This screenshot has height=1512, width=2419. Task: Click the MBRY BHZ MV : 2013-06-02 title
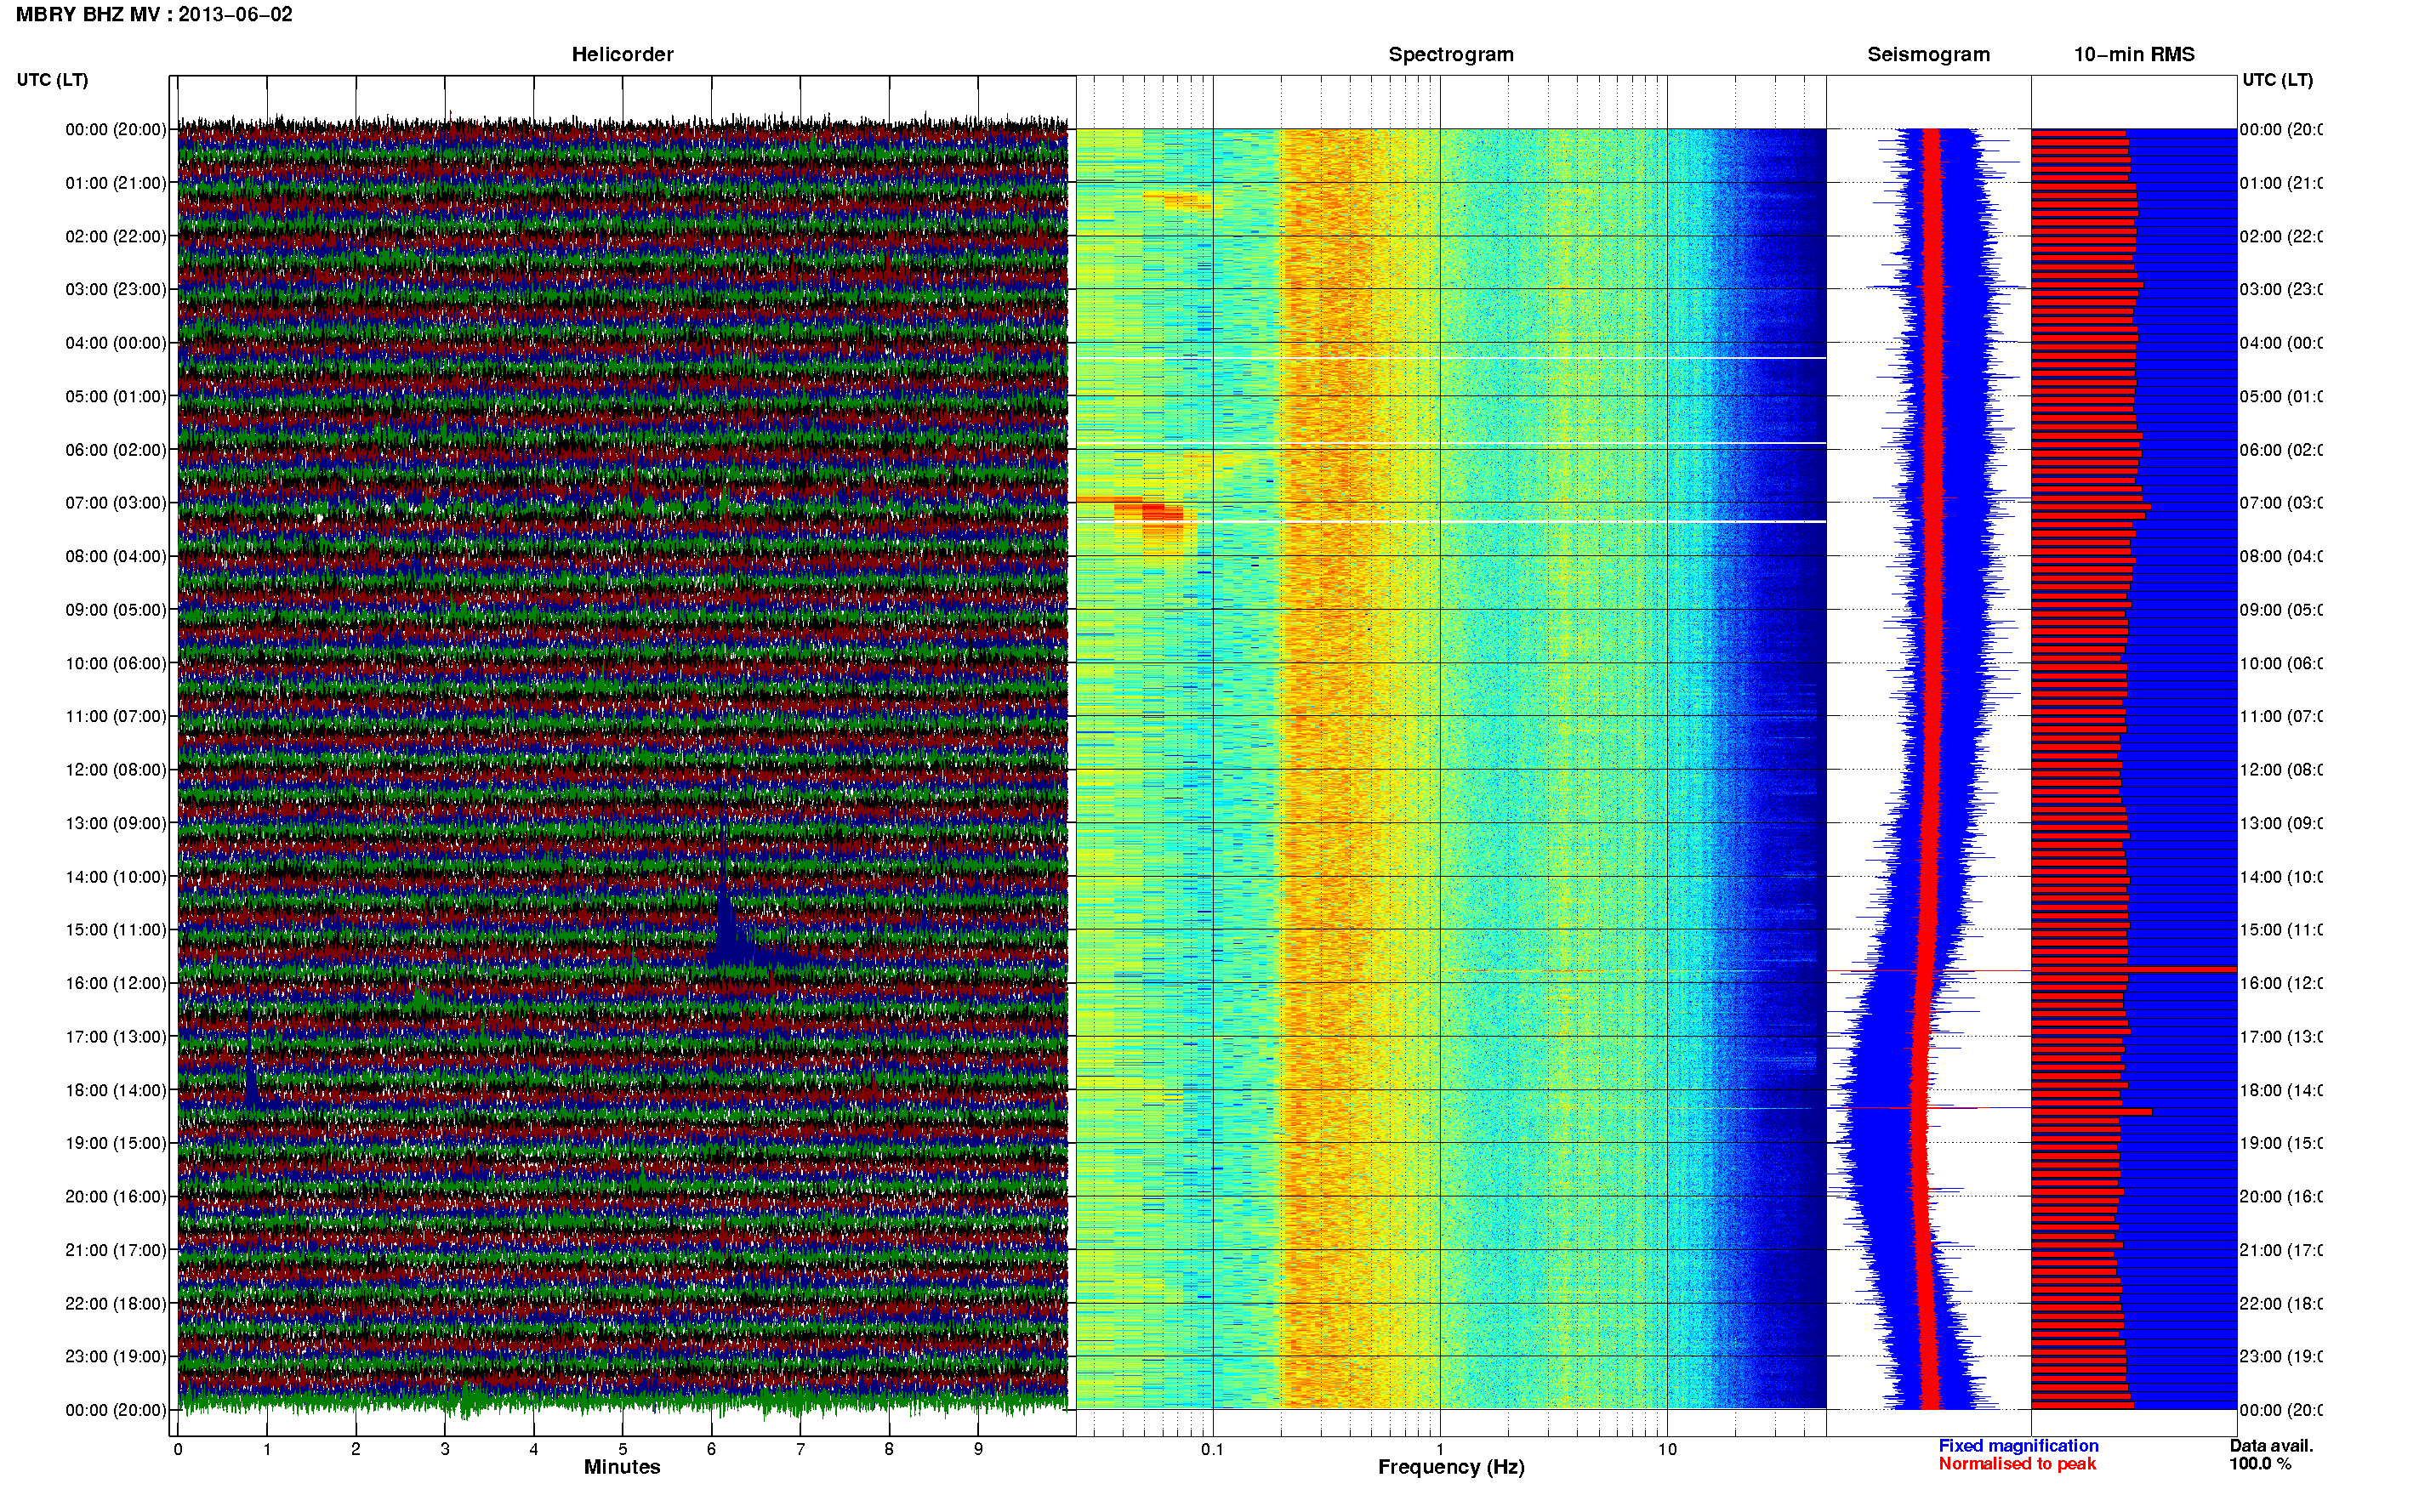tap(154, 15)
